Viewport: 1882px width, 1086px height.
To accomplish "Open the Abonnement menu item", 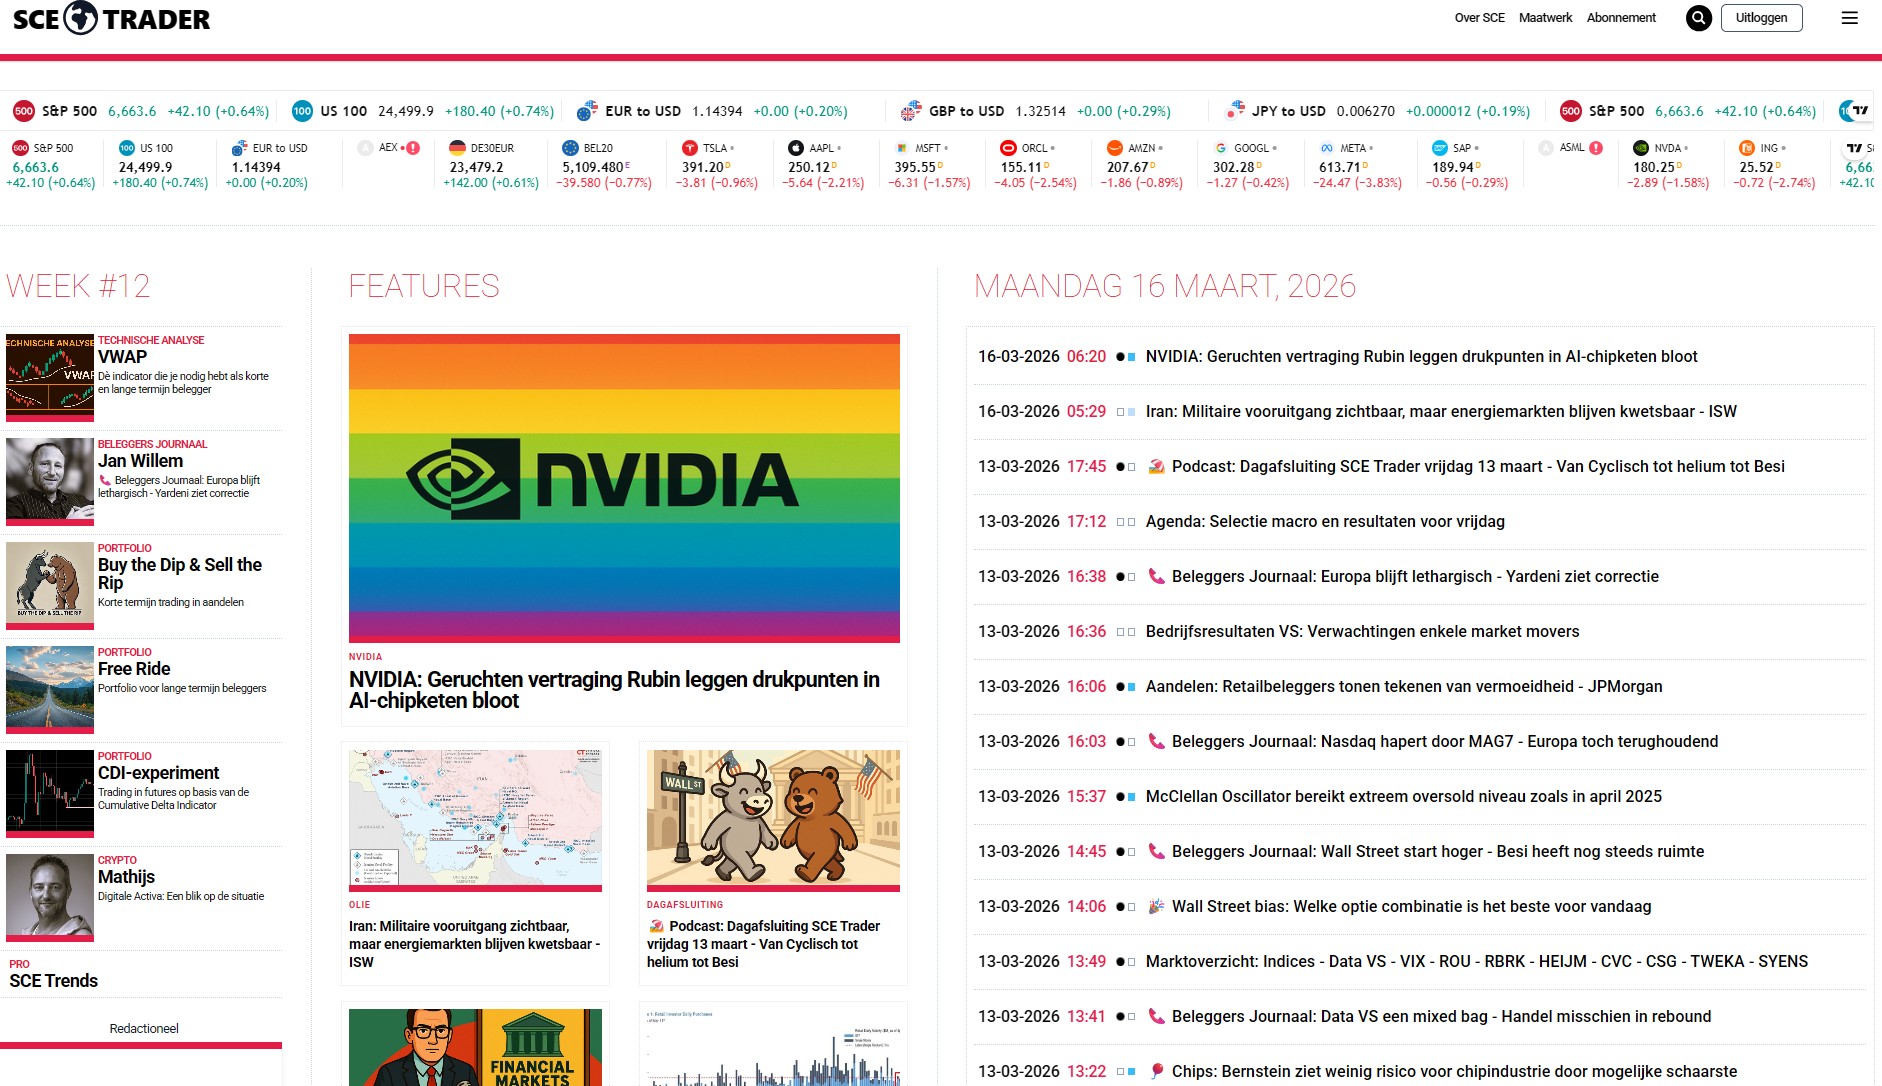I will pyautogui.click(x=1621, y=18).
